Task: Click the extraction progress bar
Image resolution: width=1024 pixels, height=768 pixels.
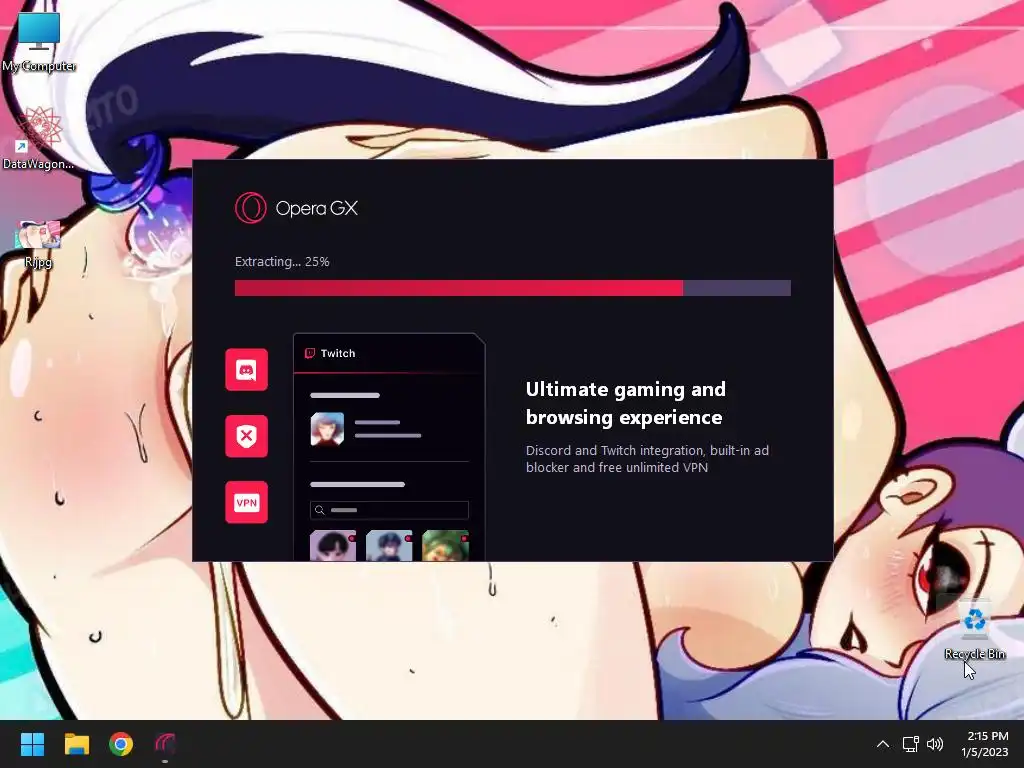Action: click(513, 288)
